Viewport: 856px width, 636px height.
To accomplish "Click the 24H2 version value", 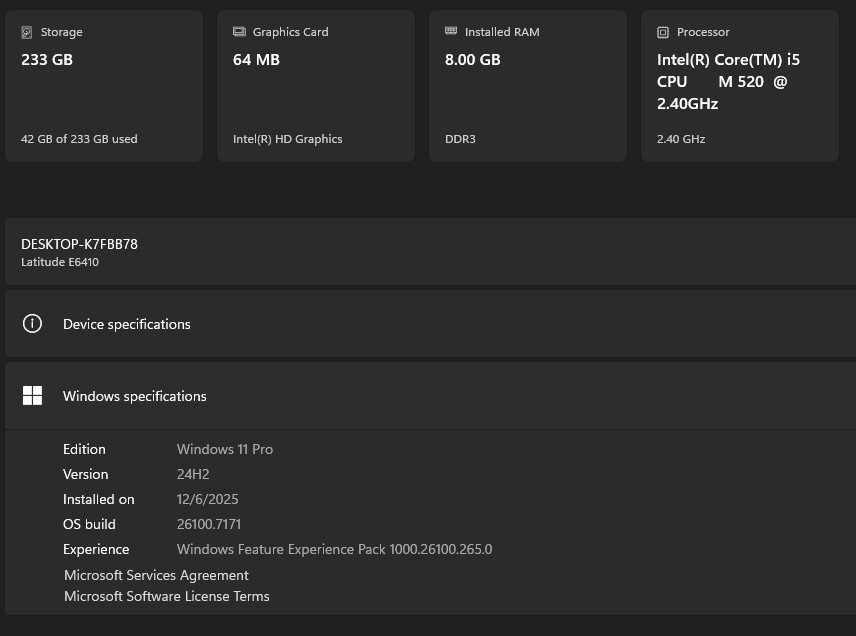I will tap(193, 474).
